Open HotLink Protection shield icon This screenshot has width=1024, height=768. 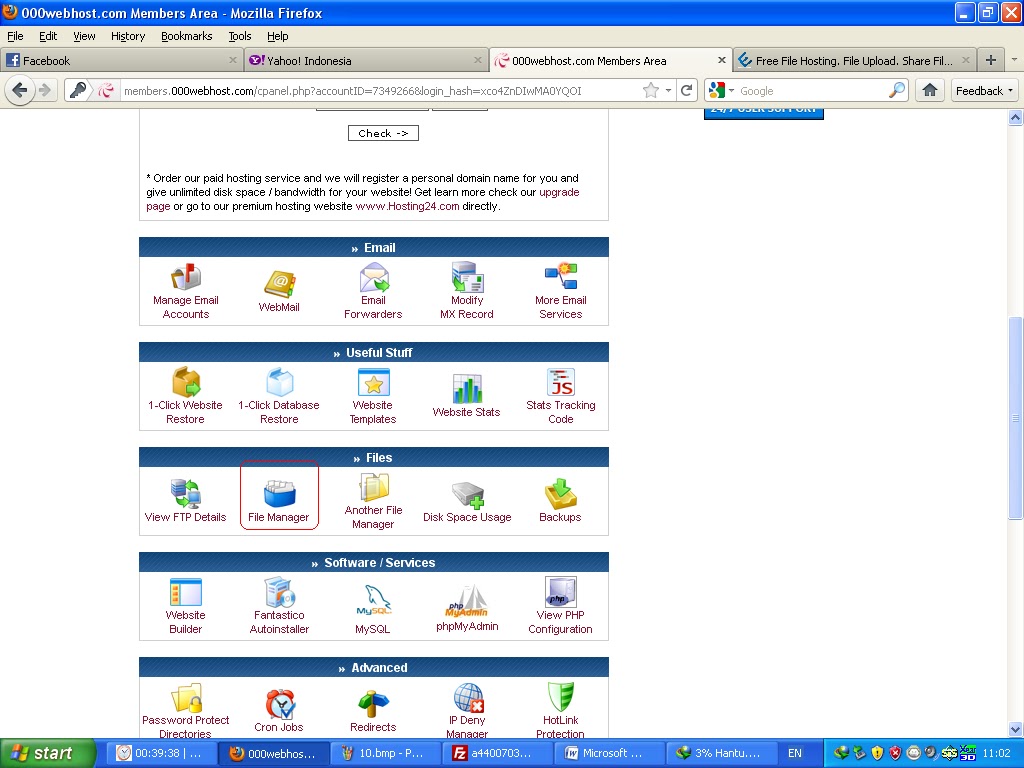coord(561,697)
